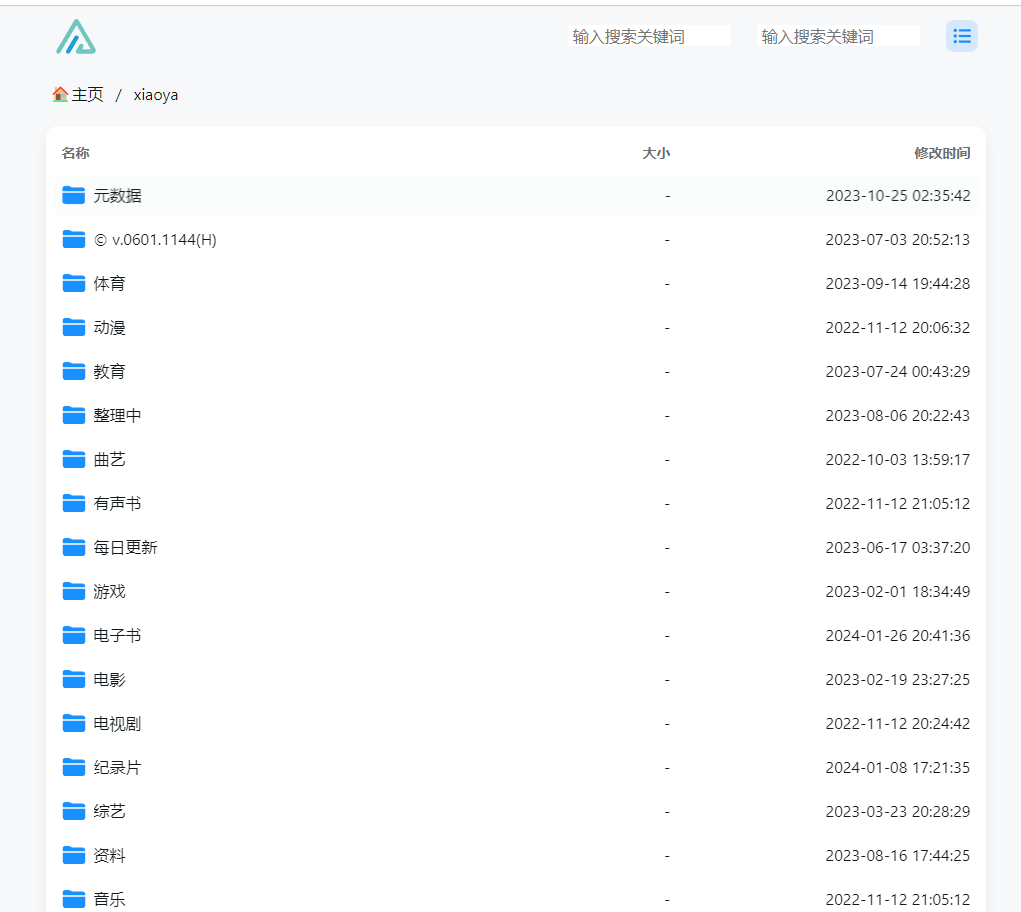Image resolution: width=1021 pixels, height=912 pixels.
Task: Click folder icon of 动漫
Action: [74, 327]
